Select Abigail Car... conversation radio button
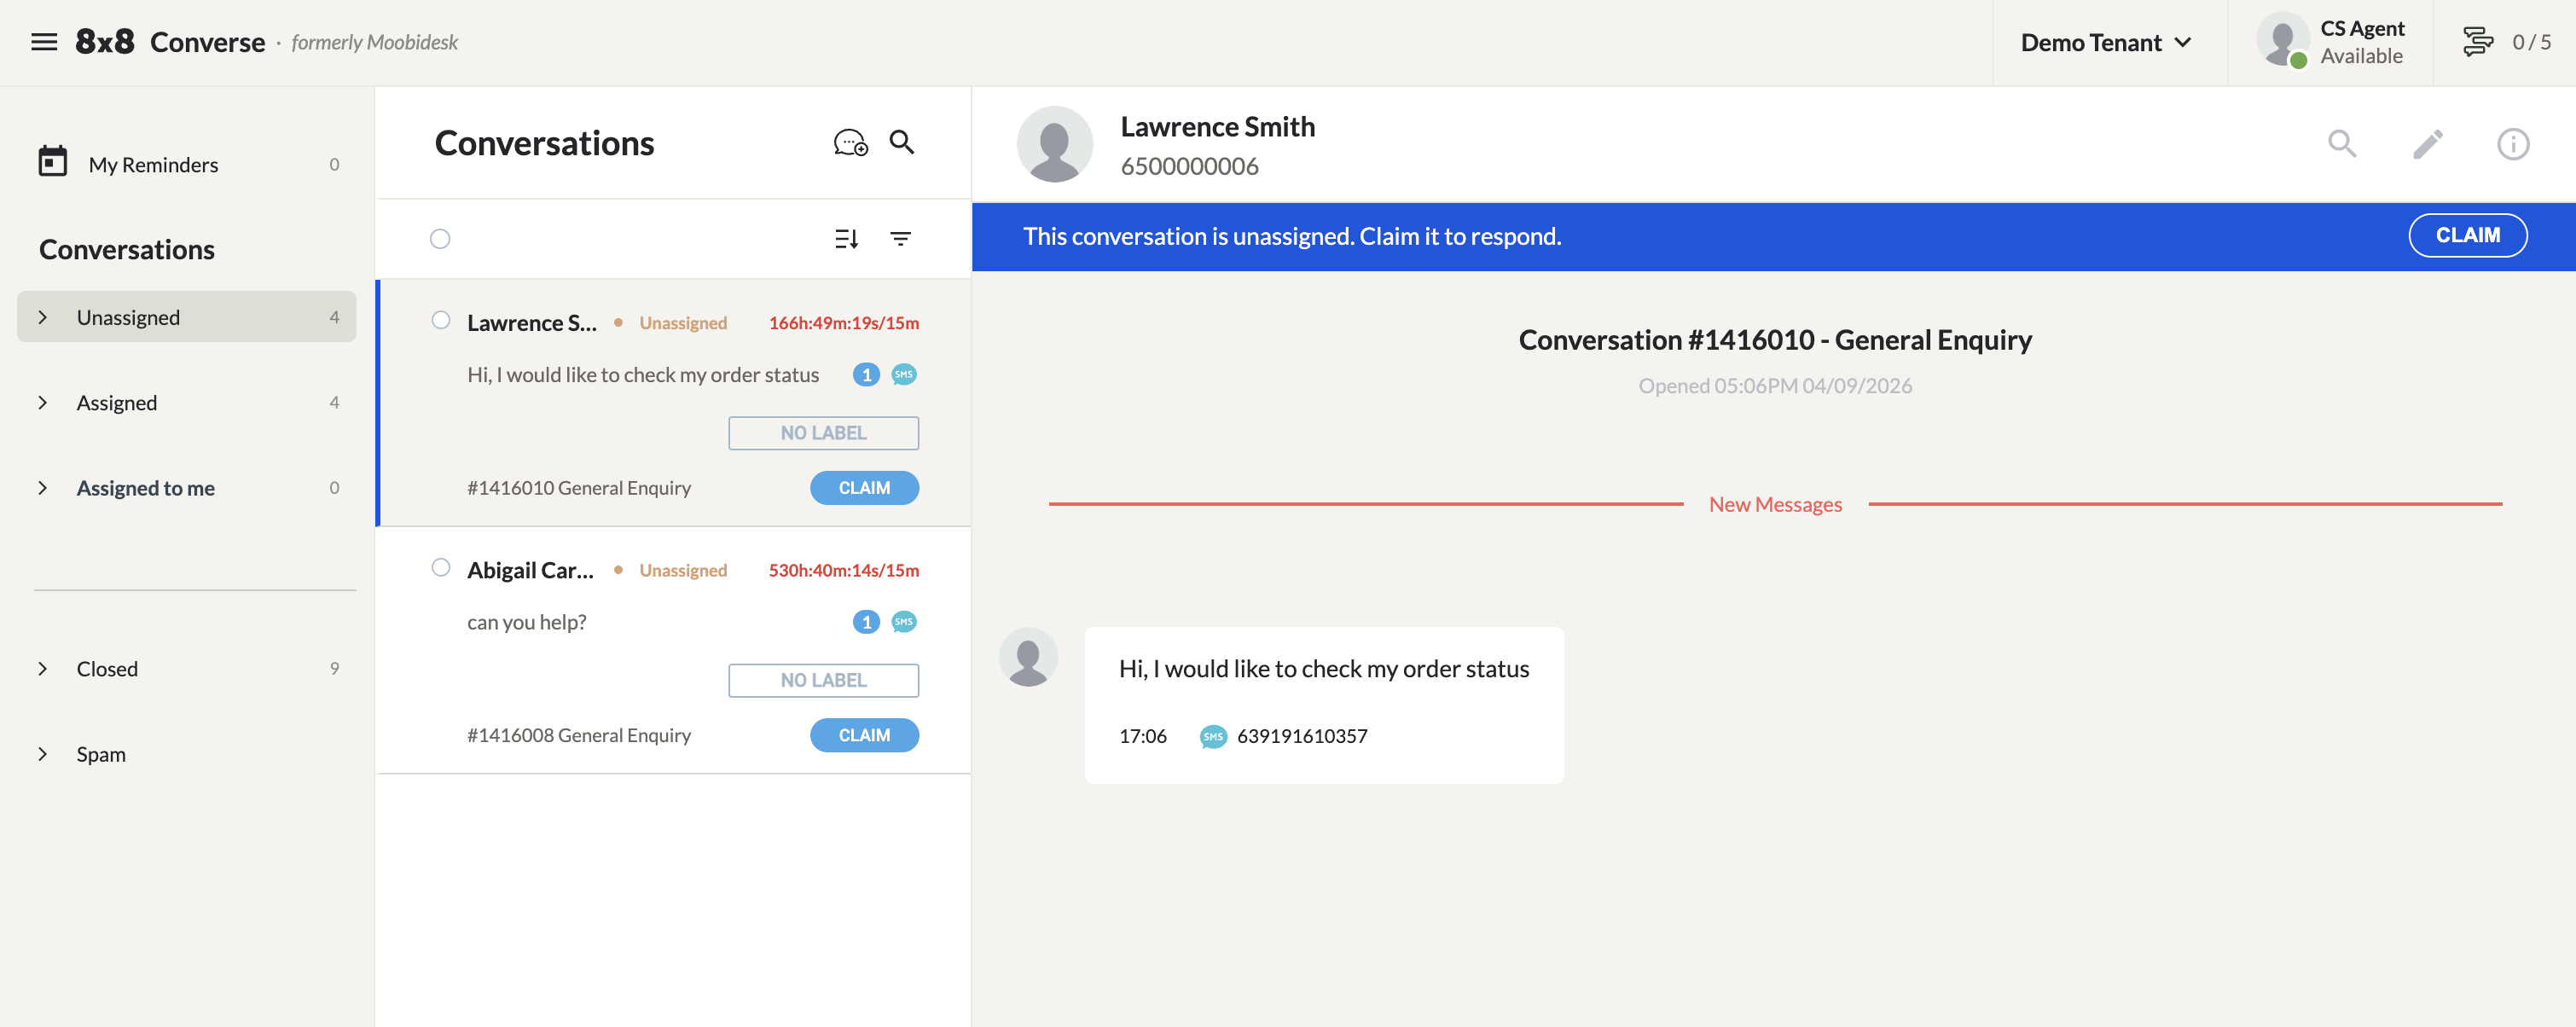2576x1027 pixels. click(x=441, y=567)
